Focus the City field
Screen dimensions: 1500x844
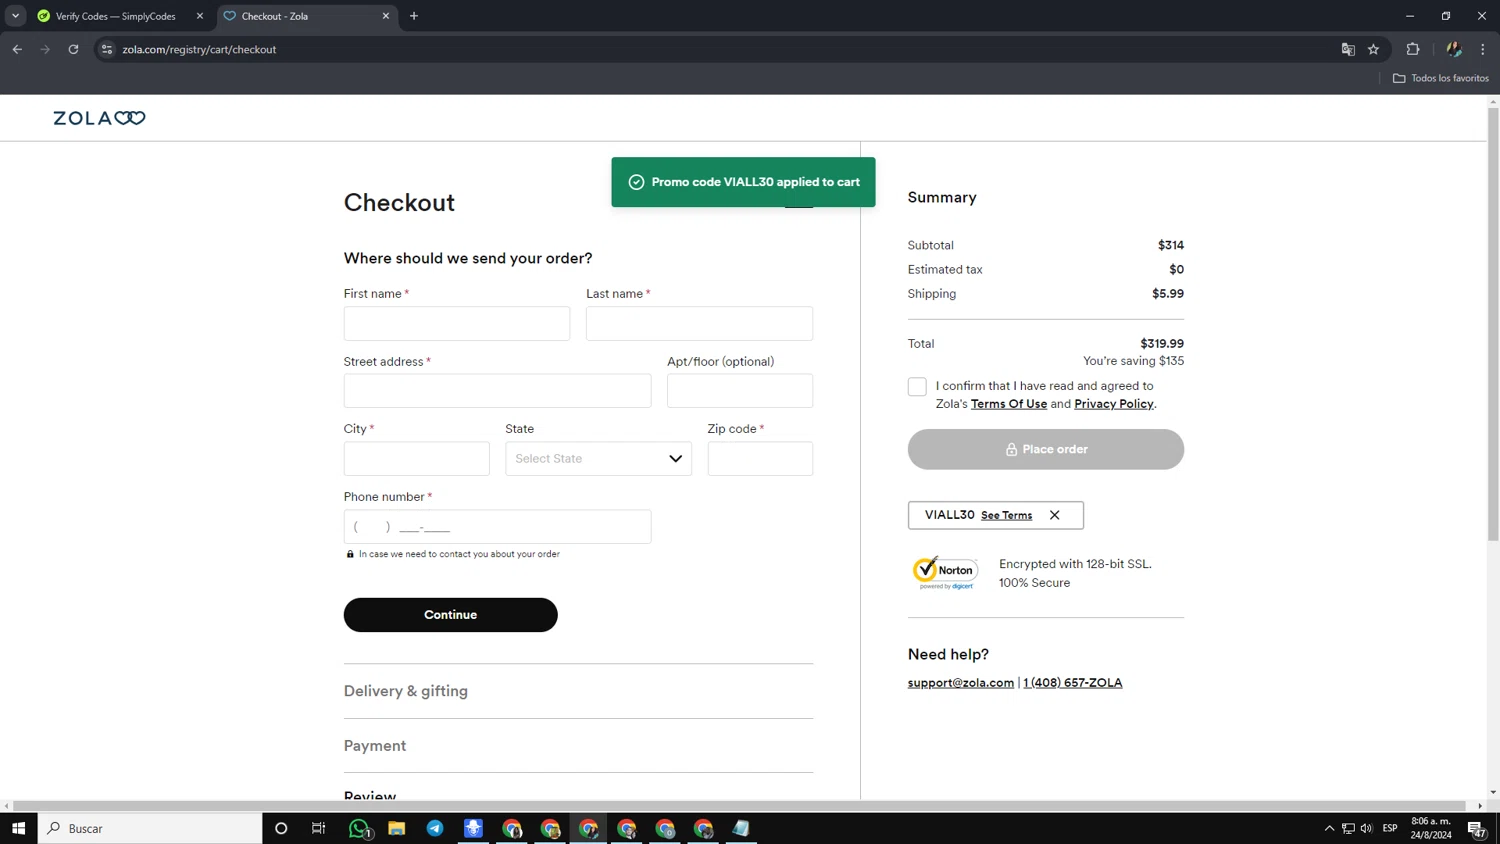click(x=417, y=459)
